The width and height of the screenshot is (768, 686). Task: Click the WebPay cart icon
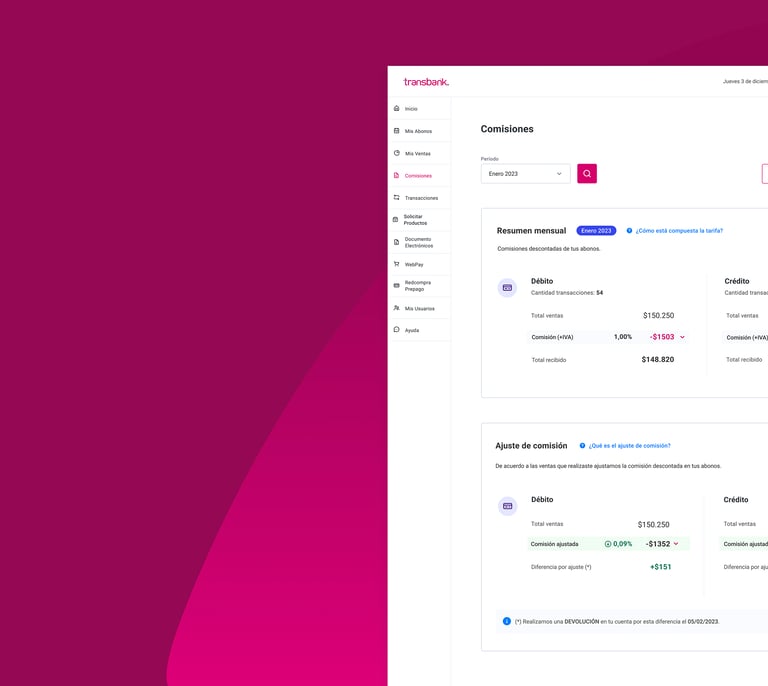coord(396,264)
